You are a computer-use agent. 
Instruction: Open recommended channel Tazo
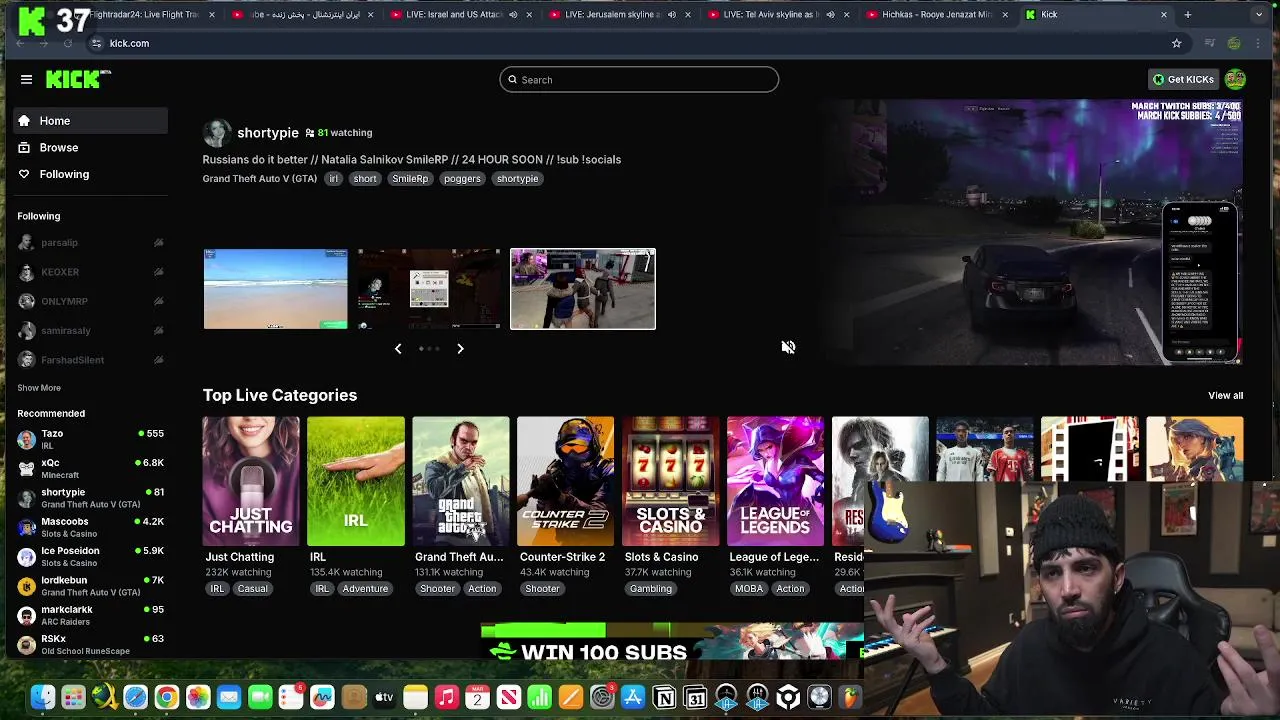pyautogui.click(x=91, y=439)
